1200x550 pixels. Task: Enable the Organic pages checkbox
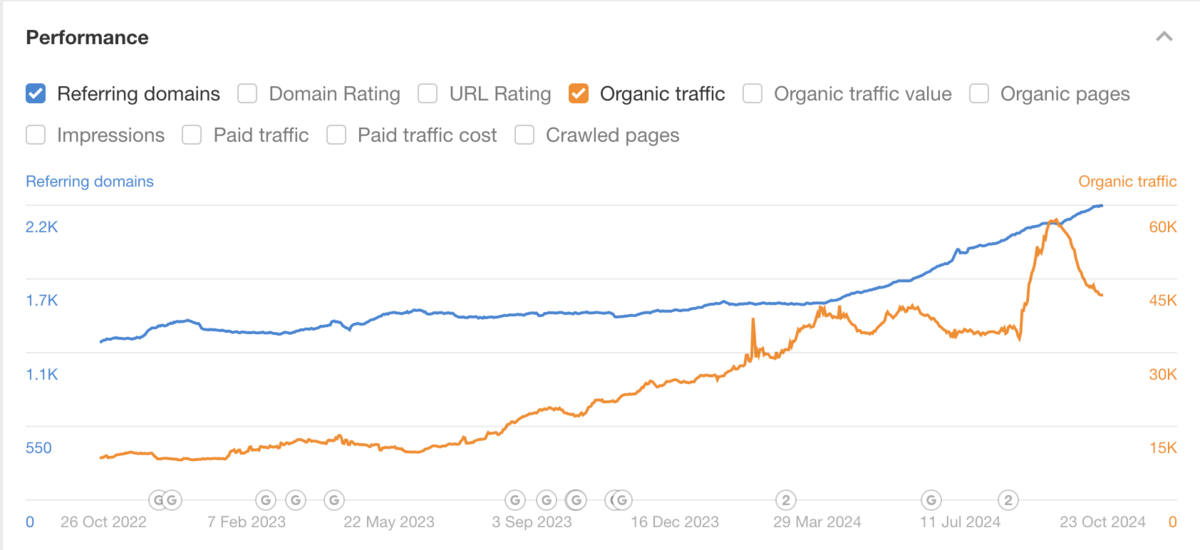[980, 94]
